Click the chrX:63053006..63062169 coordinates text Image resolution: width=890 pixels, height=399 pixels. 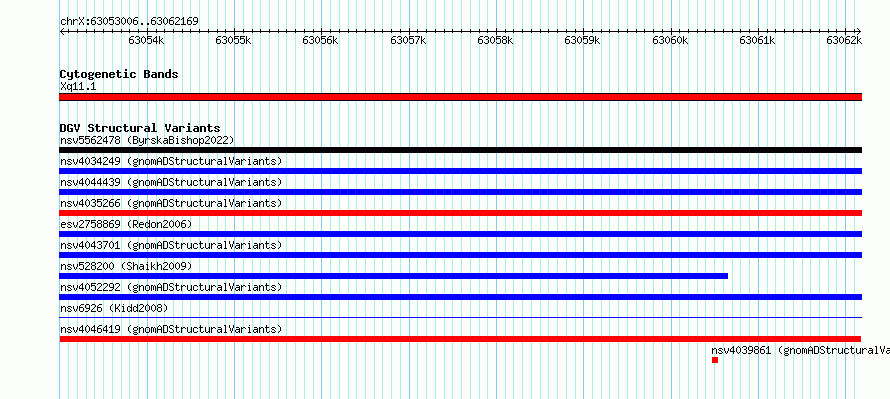coord(129,22)
